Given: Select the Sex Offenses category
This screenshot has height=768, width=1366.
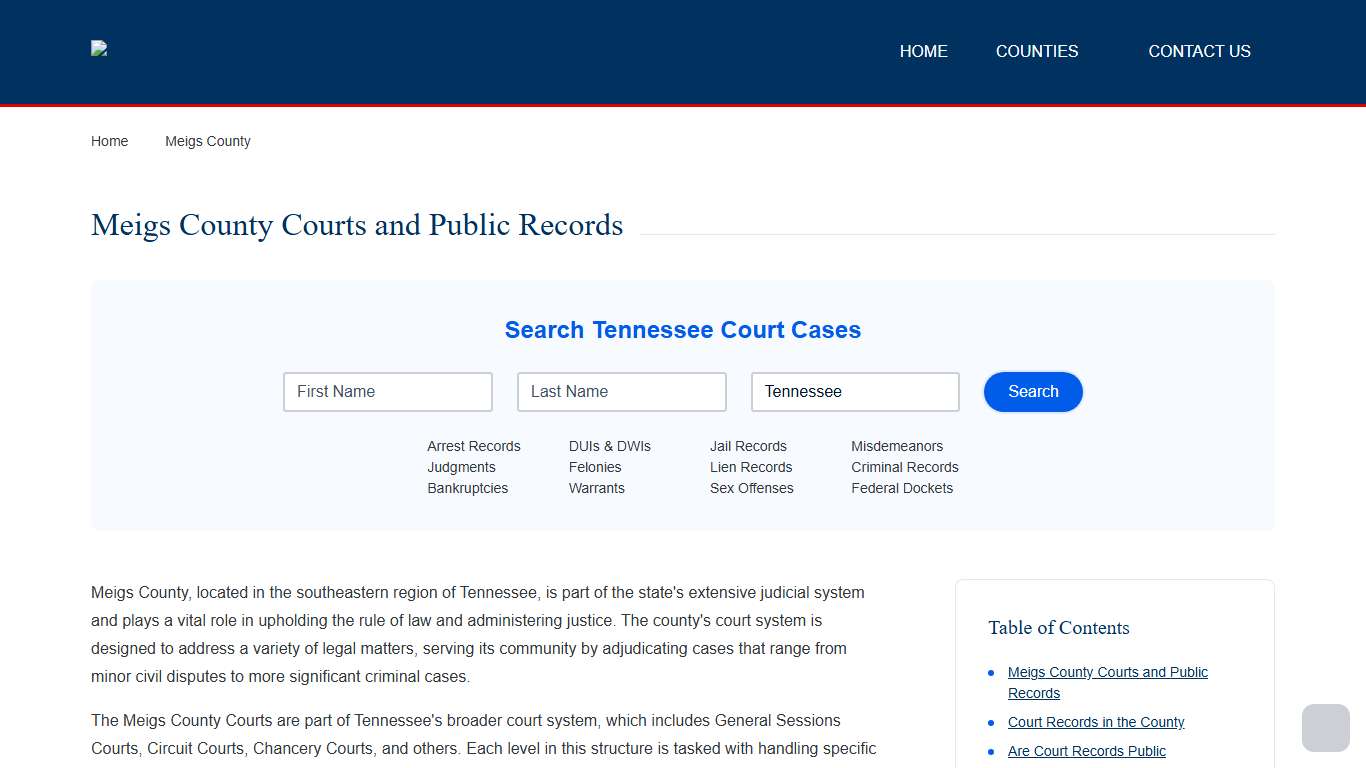Looking at the screenshot, I should tap(752, 488).
